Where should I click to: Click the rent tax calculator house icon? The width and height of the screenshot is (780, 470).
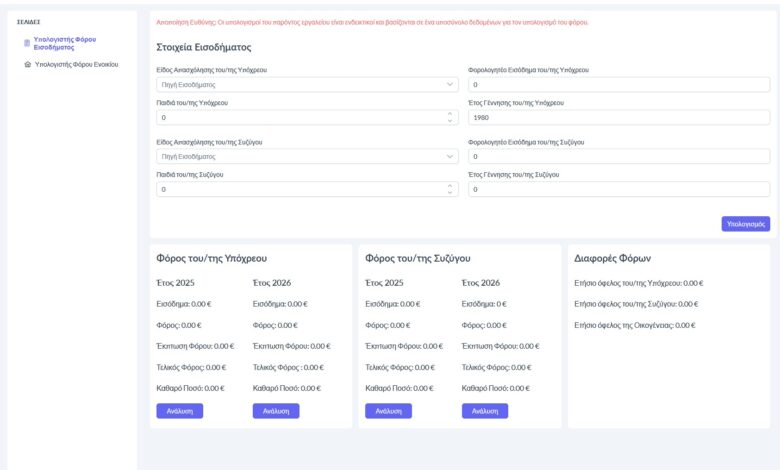[27, 64]
